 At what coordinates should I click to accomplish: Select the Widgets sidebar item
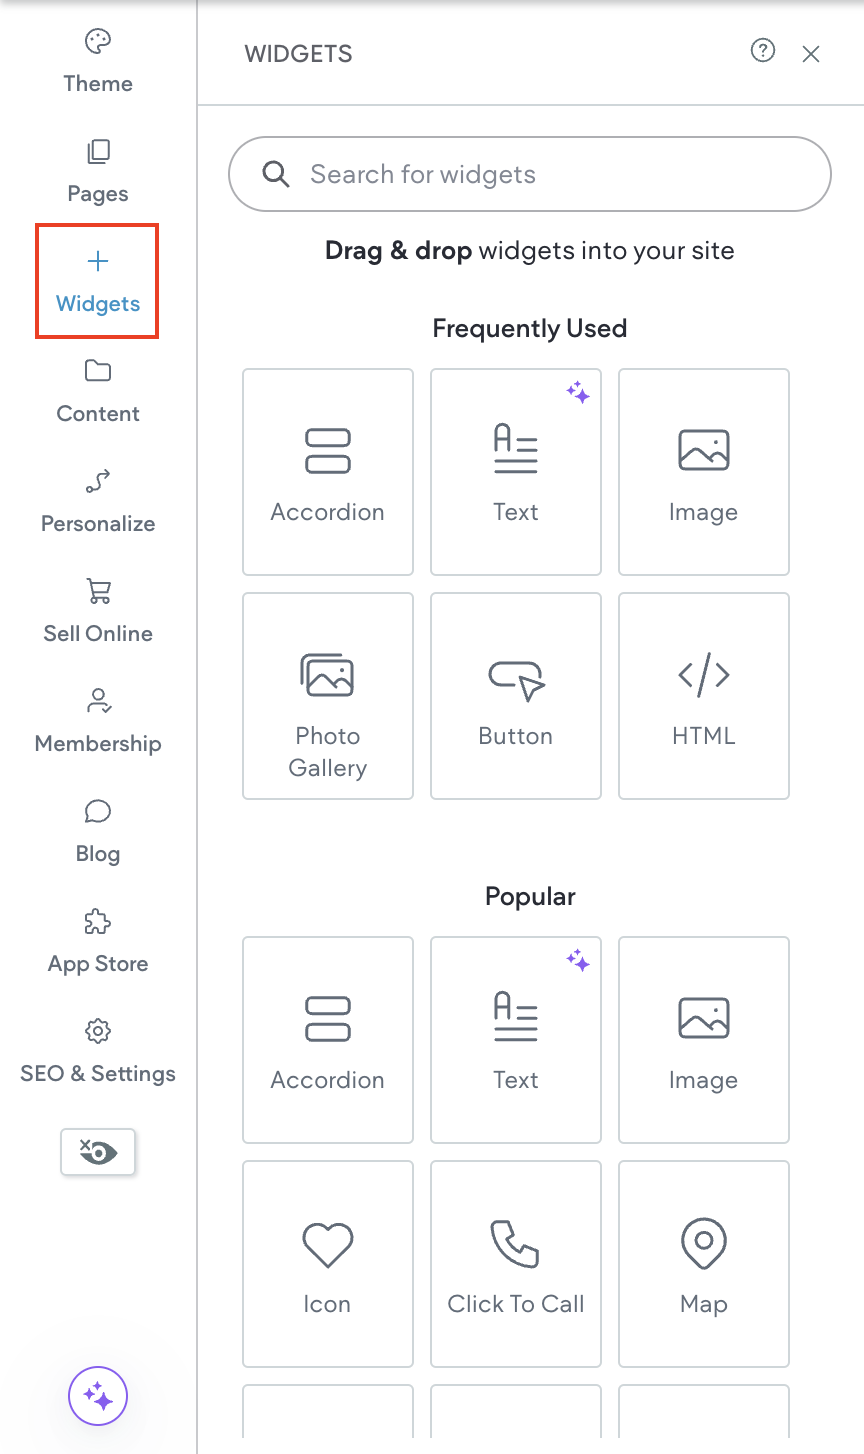coord(97,280)
